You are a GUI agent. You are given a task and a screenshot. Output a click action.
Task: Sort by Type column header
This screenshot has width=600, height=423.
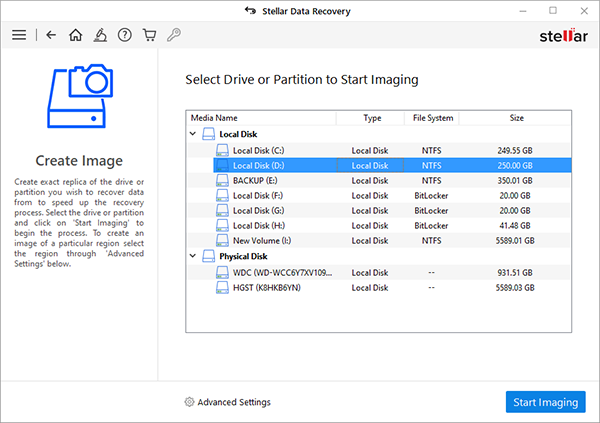click(x=370, y=118)
